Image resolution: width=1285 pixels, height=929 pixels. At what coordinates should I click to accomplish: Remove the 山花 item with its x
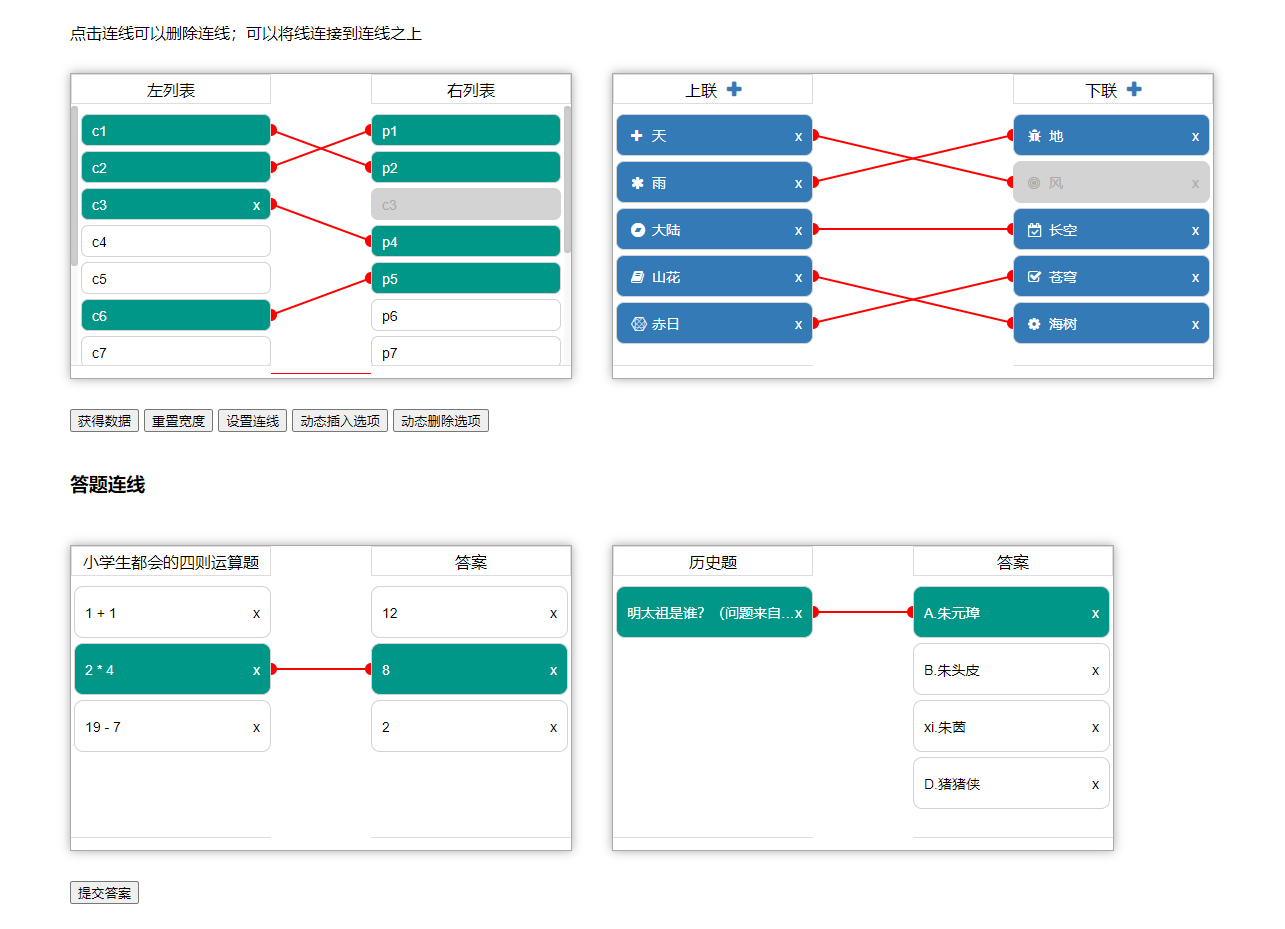click(x=798, y=277)
